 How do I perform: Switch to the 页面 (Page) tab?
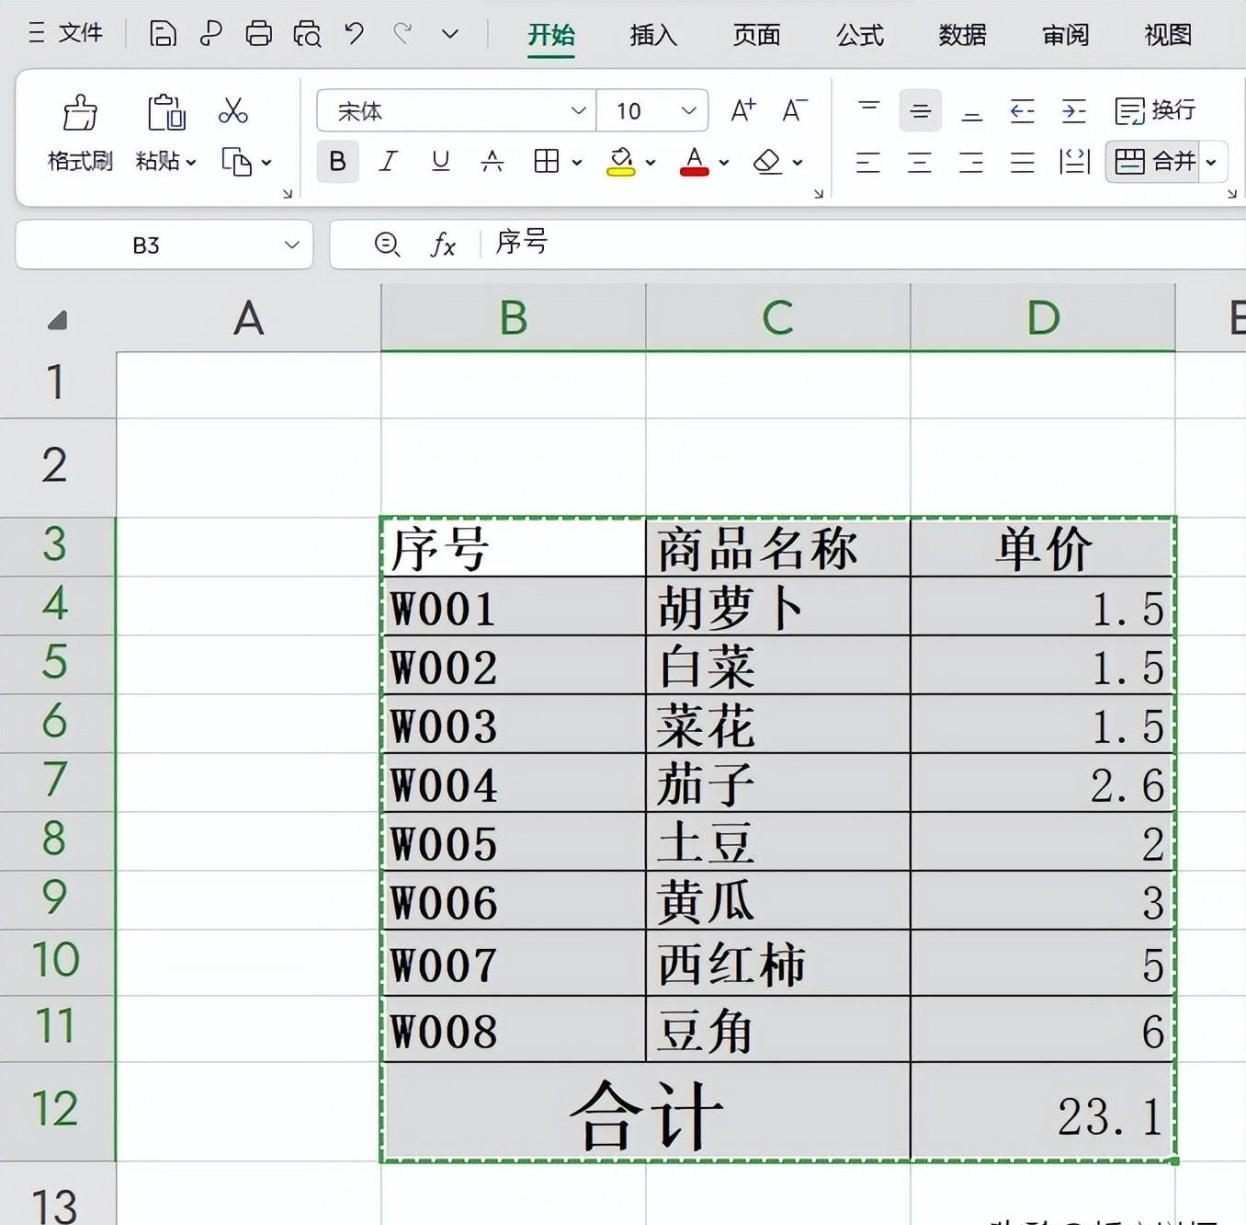point(757,35)
